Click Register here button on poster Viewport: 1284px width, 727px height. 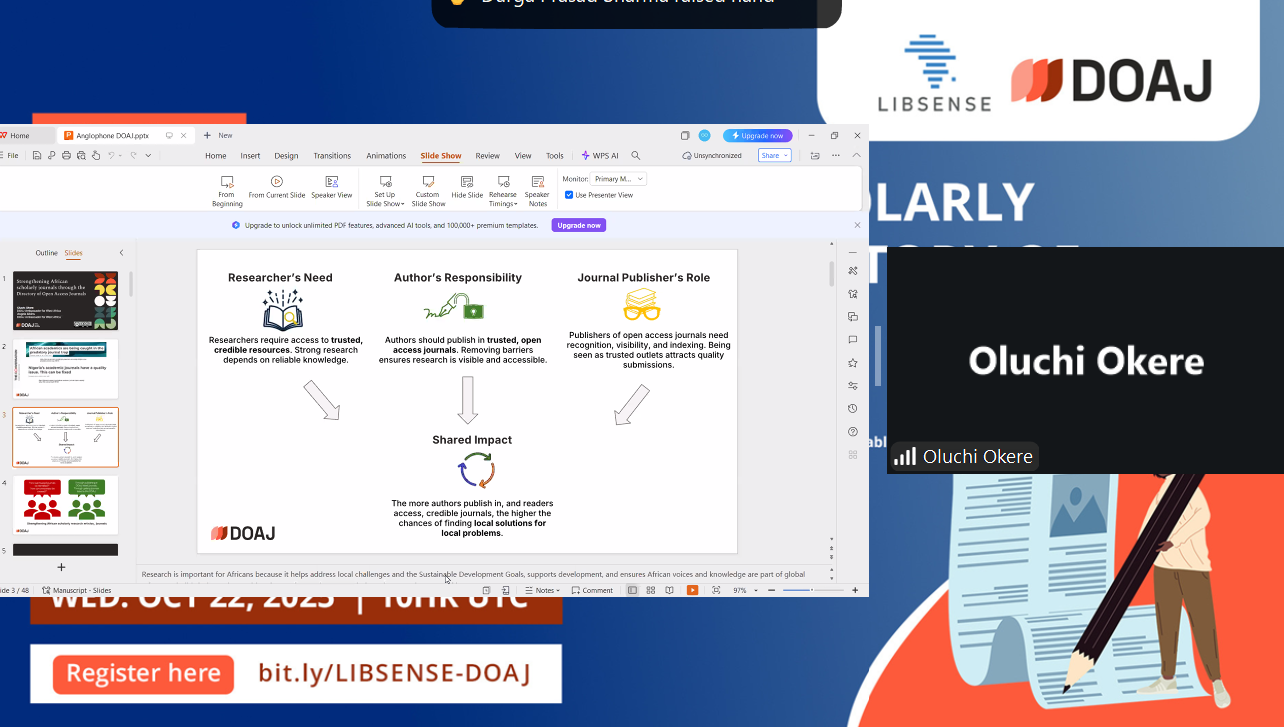144,674
